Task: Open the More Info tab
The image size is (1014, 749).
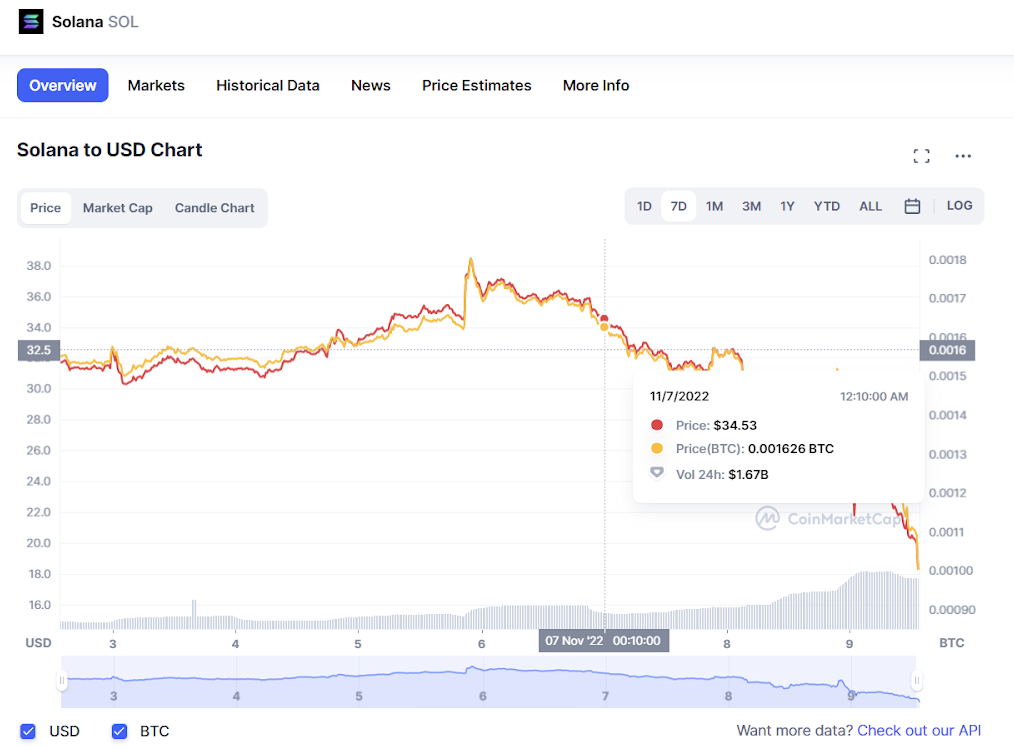Action: tap(596, 85)
